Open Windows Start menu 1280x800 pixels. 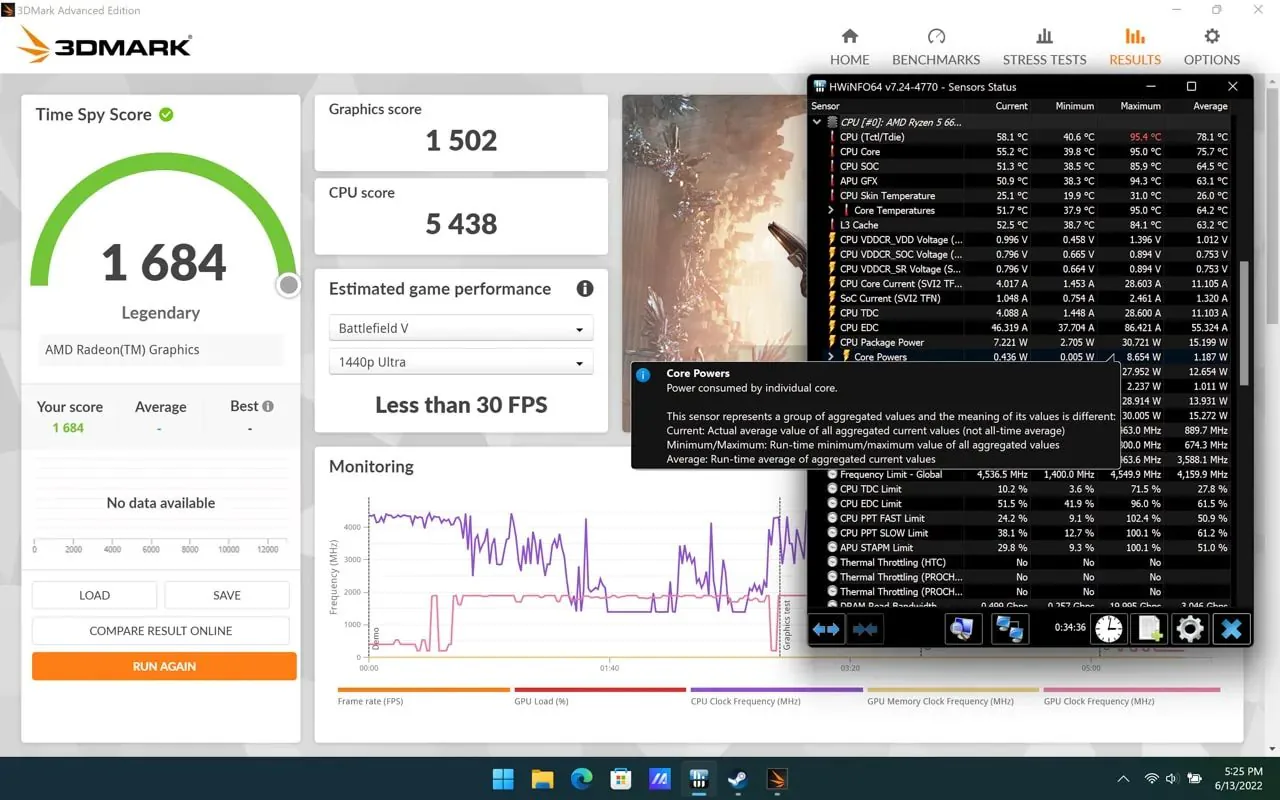click(x=503, y=779)
